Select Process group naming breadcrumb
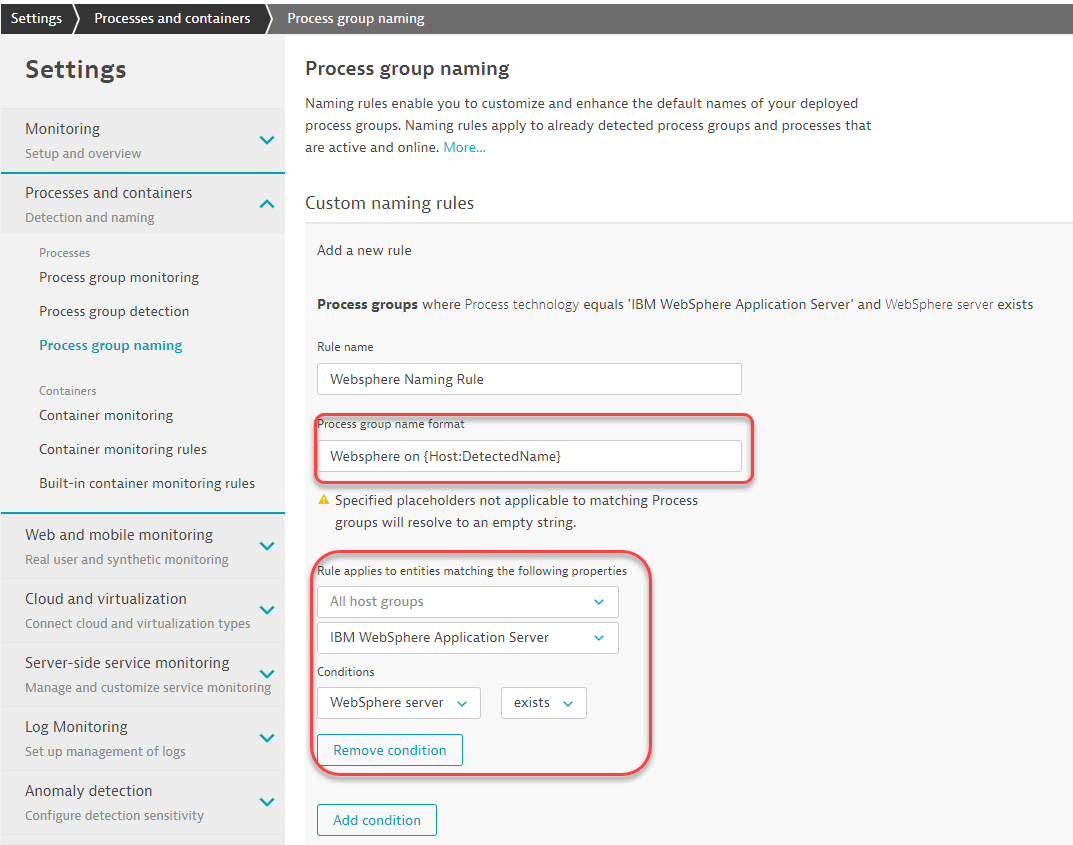Viewport: 1073px width, 845px height. [356, 18]
